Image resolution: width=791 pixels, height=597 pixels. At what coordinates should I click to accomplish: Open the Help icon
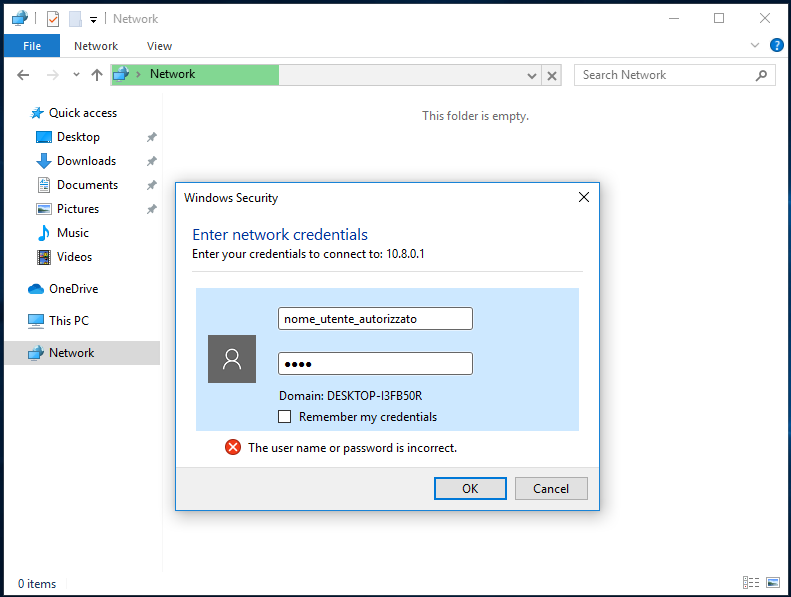pos(776,45)
